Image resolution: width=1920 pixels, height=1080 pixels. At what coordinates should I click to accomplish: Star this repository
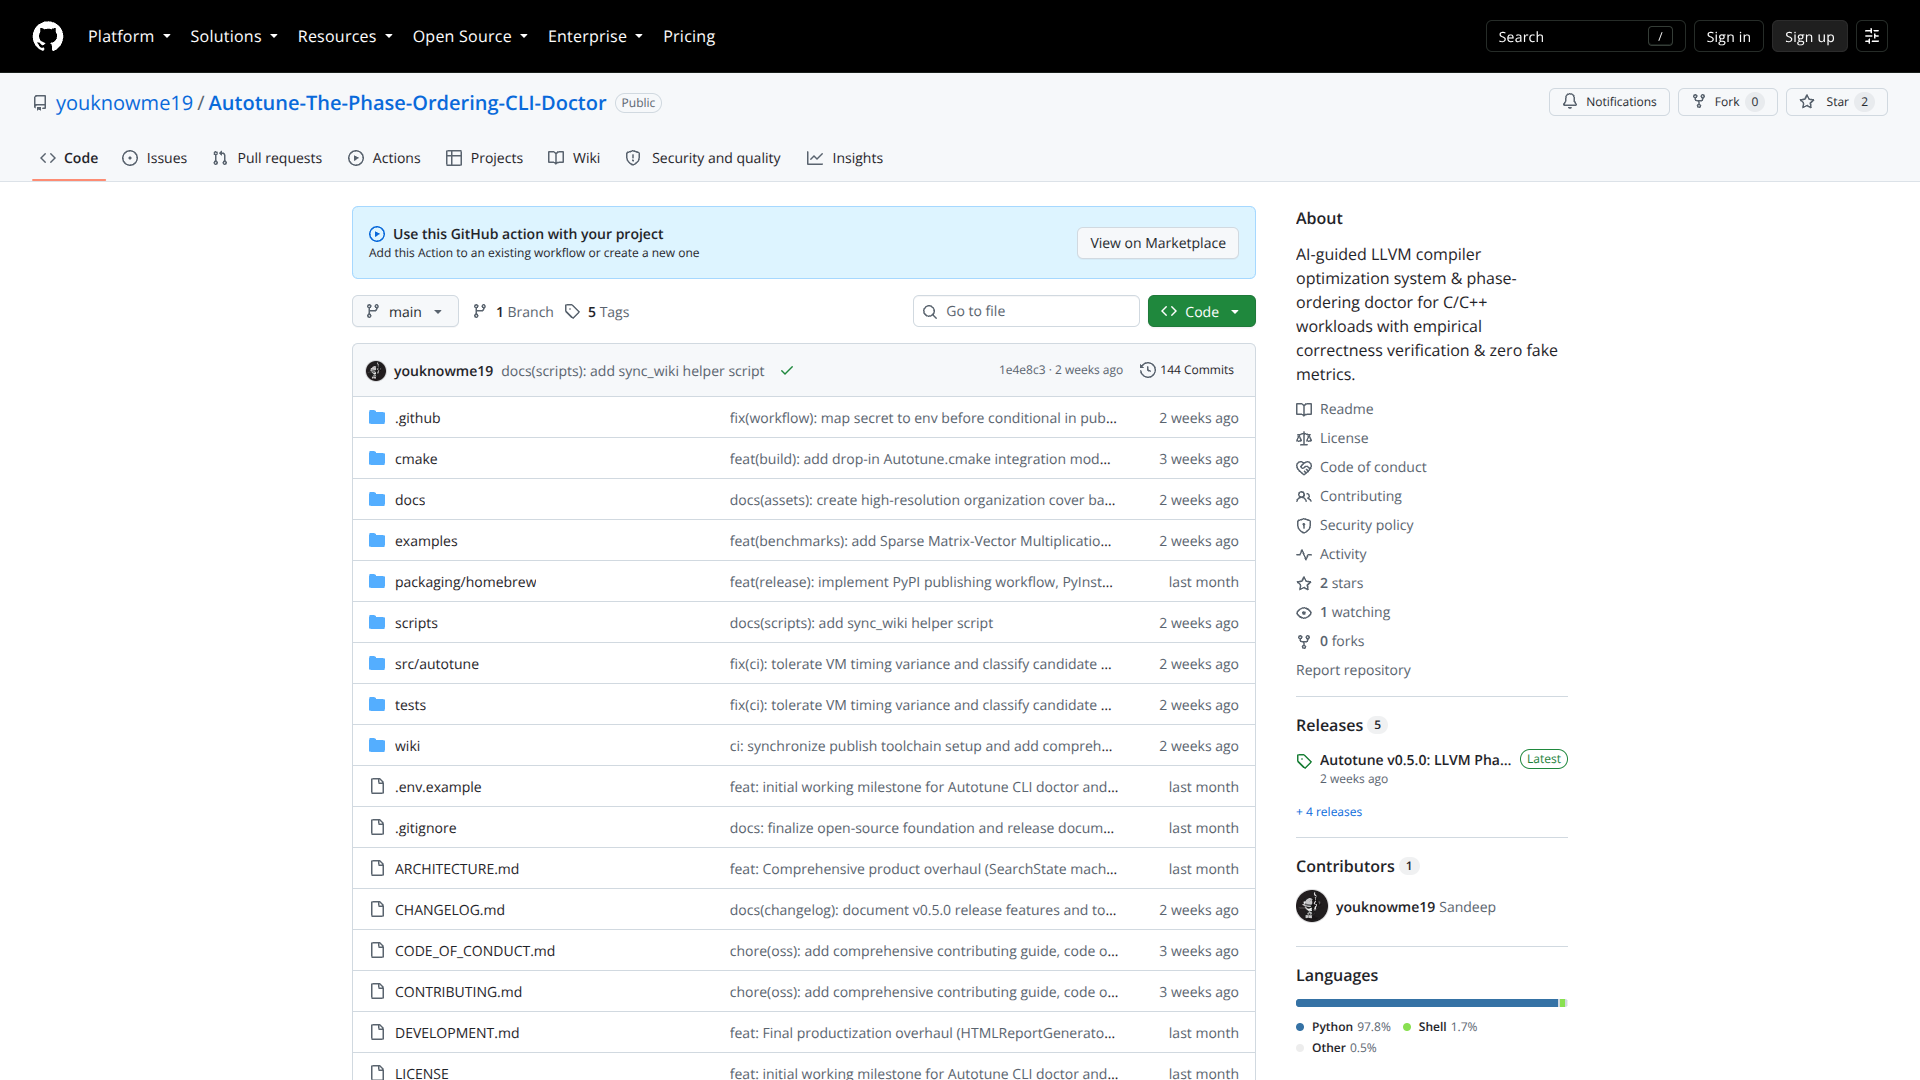point(1836,102)
